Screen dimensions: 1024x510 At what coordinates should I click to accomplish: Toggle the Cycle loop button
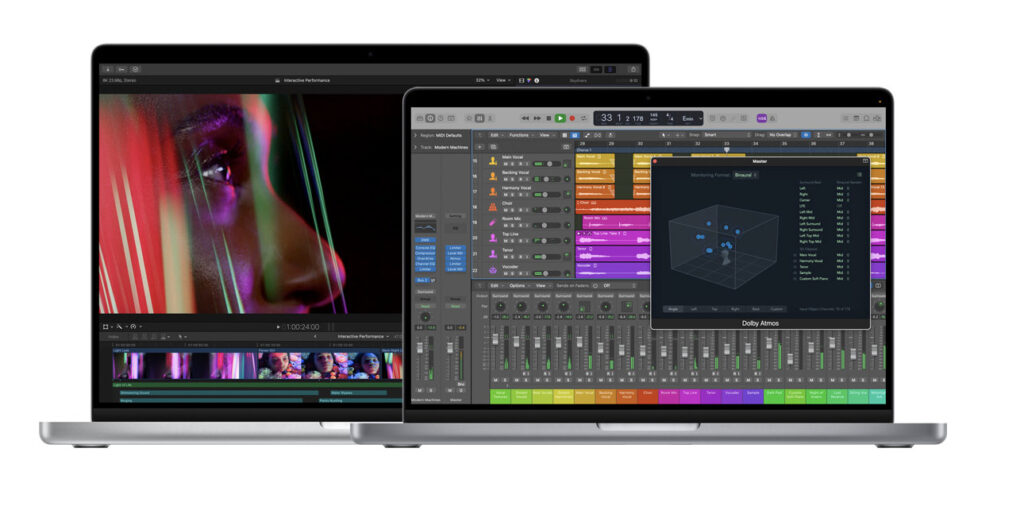click(584, 118)
